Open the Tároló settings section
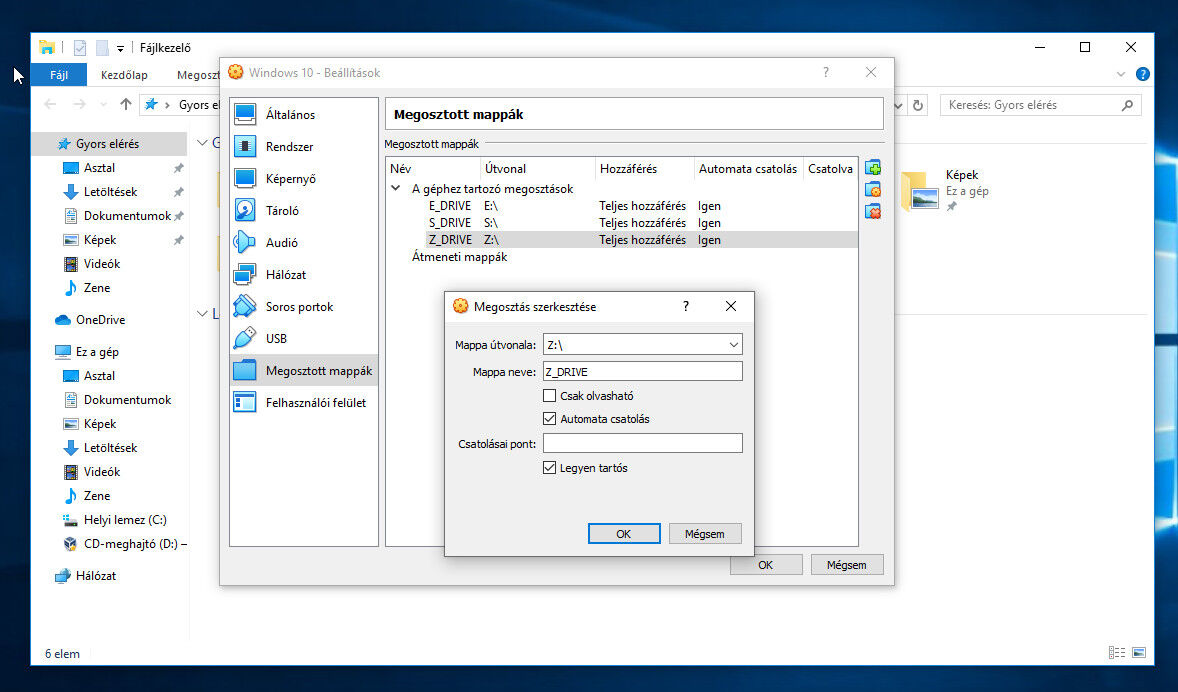 coord(304,210)
